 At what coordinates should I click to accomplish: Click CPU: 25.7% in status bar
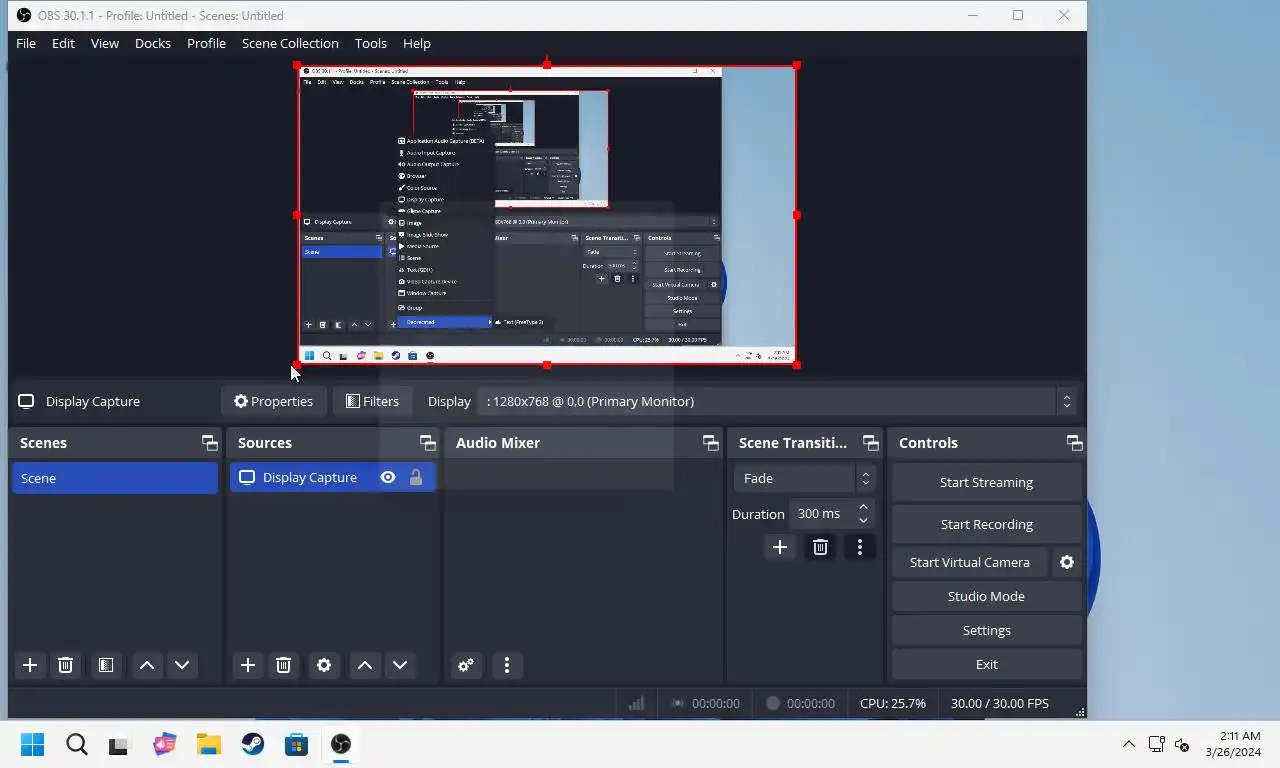pos(893,703)
